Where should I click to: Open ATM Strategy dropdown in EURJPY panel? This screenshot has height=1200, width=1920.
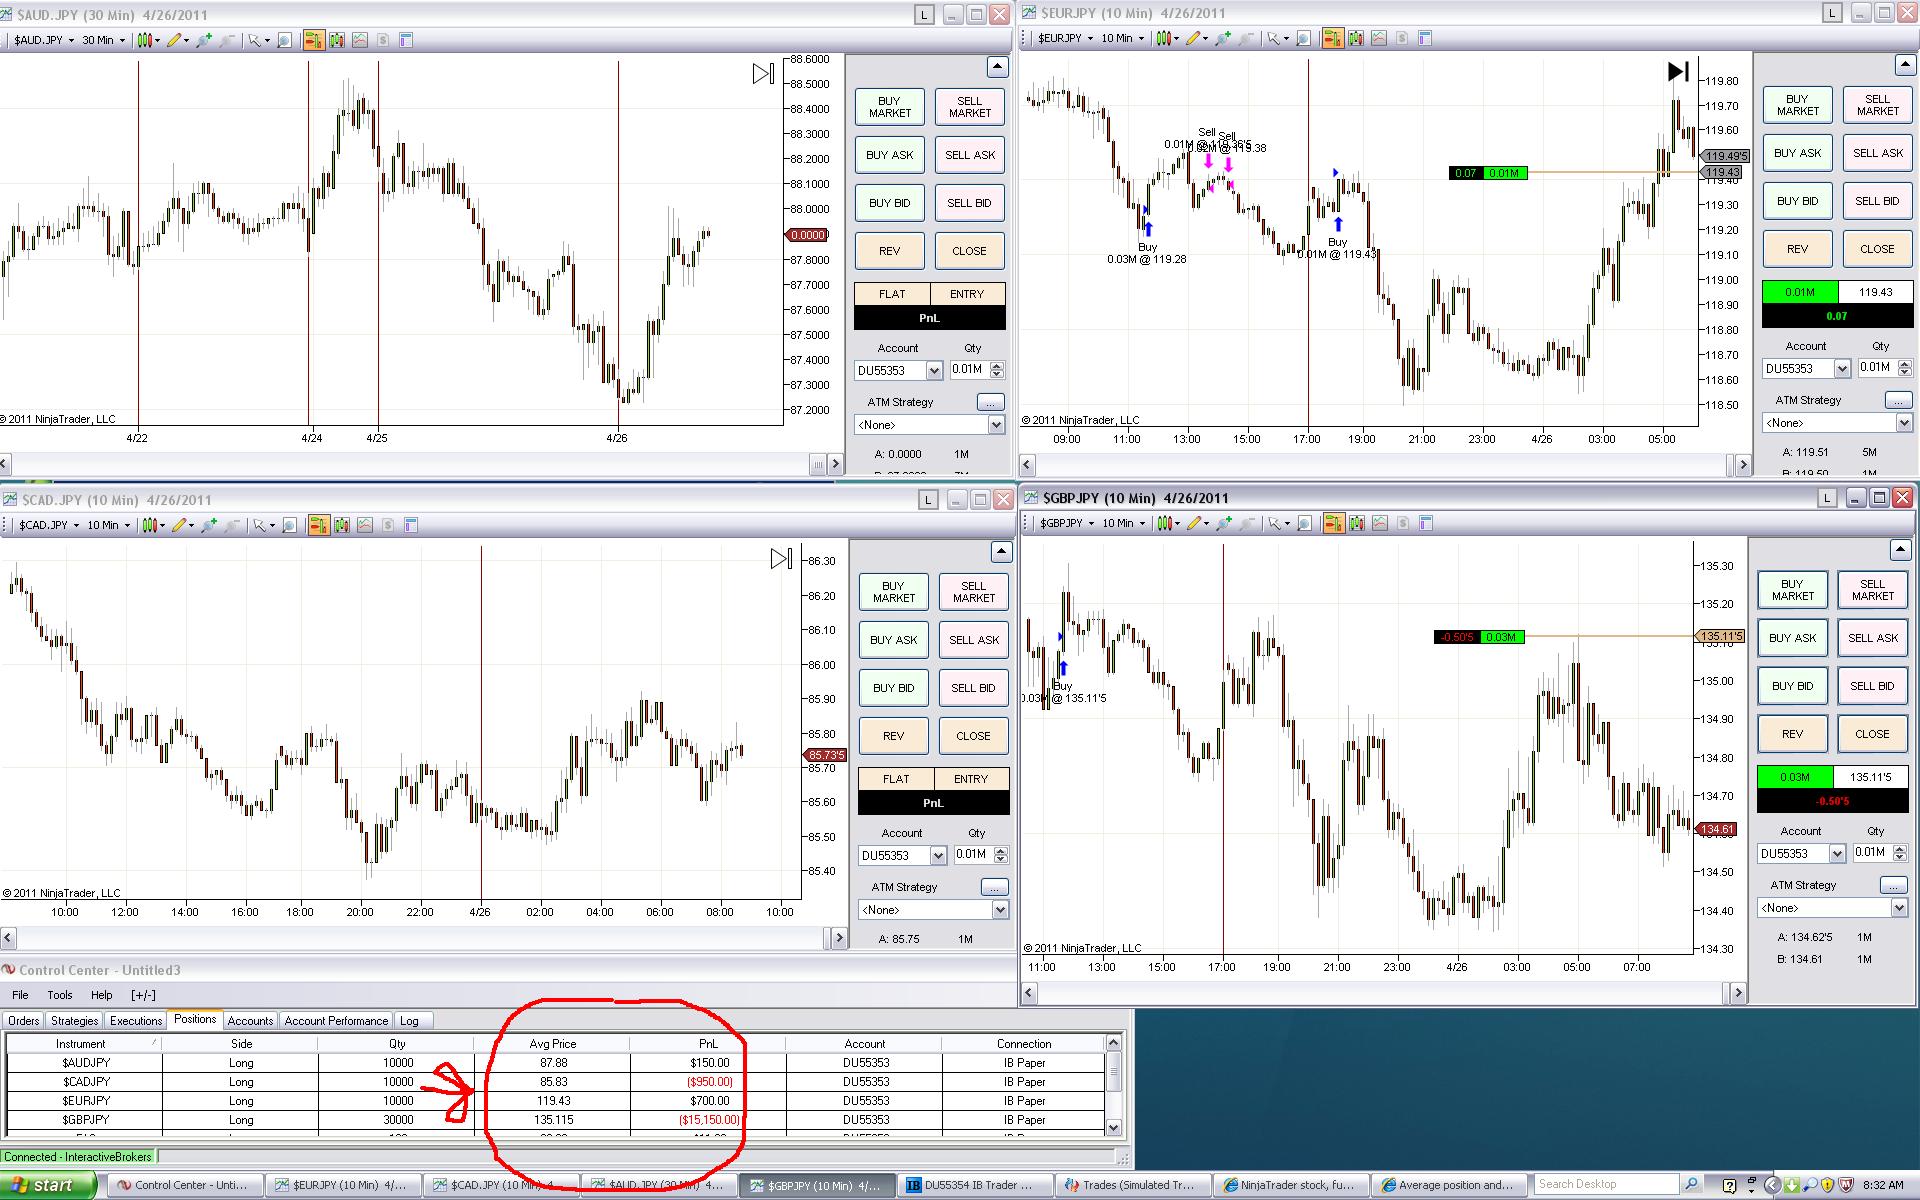[1904, 423]
